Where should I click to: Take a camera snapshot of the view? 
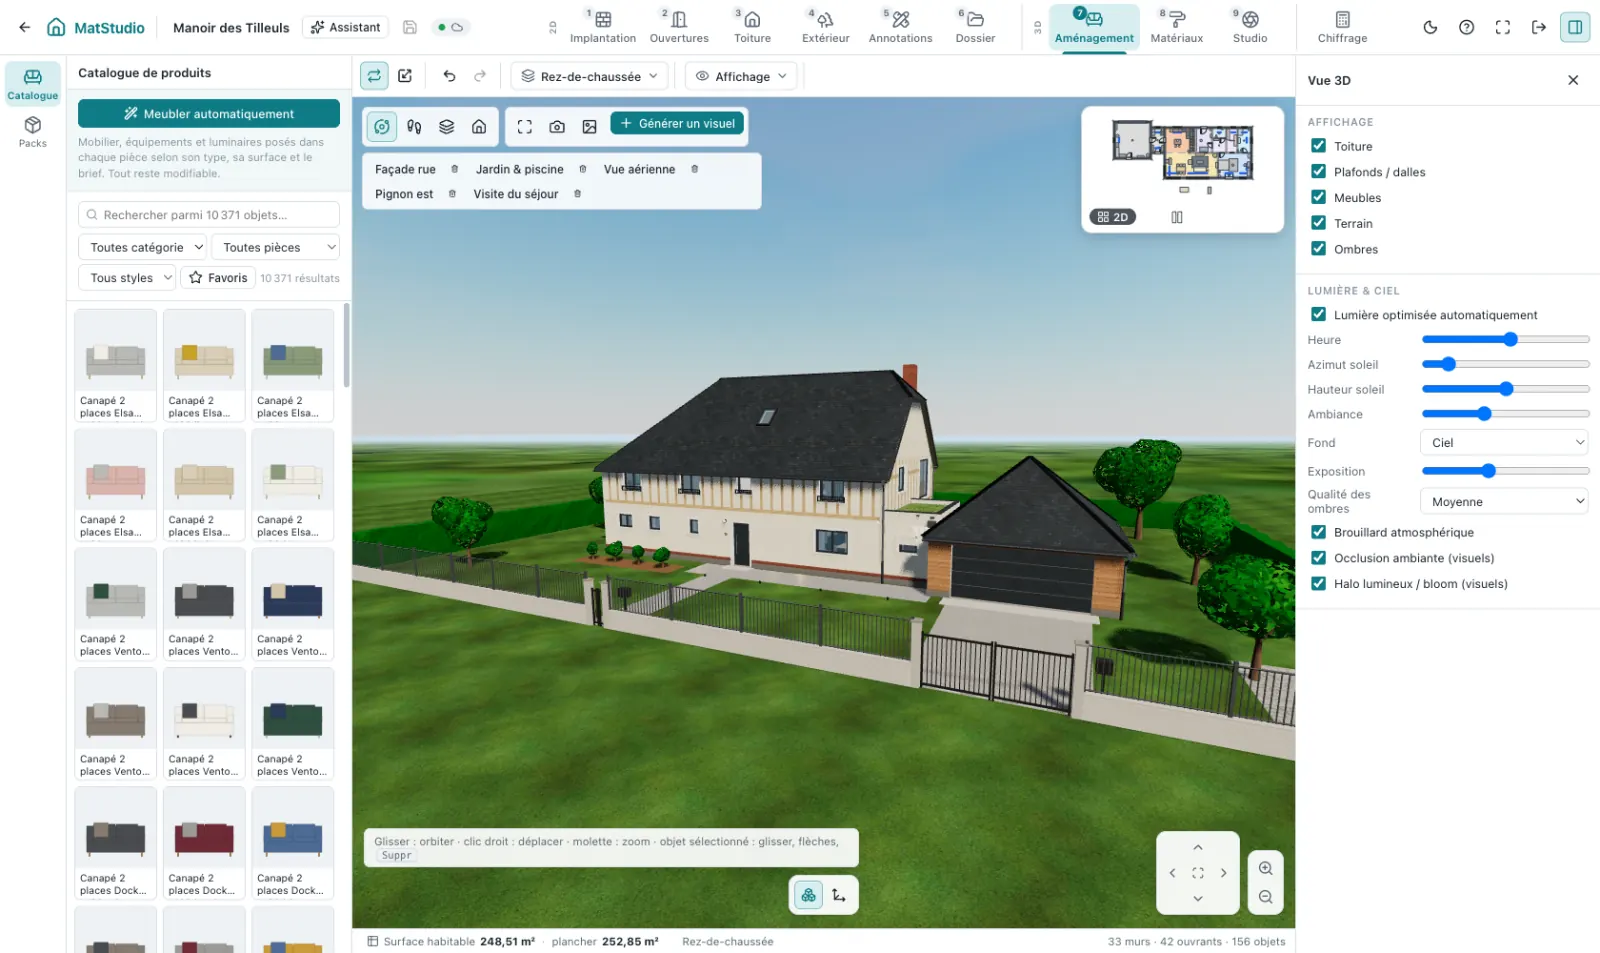click(x=557, y=126)
